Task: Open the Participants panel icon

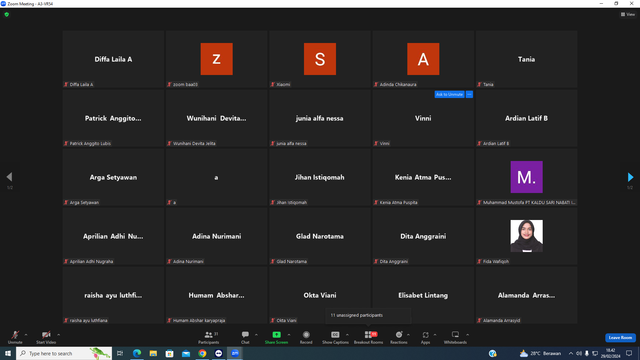Action: [x=209, y=337]
